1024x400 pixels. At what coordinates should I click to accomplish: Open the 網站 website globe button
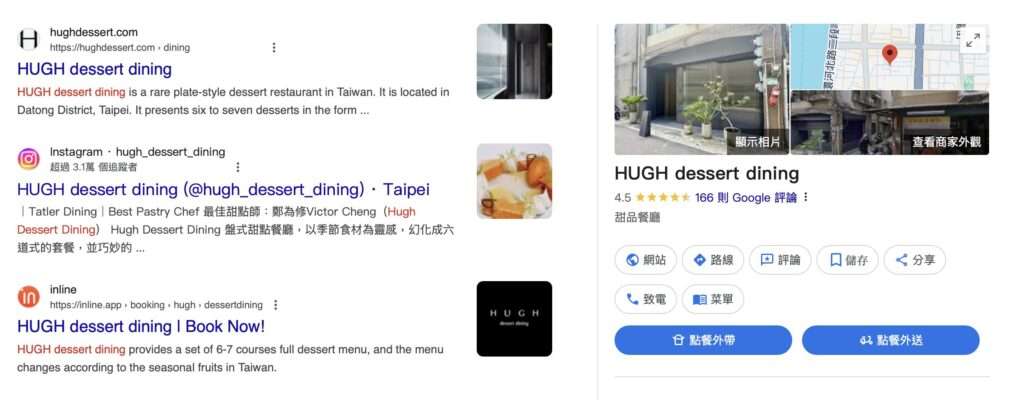pos(646,260)
